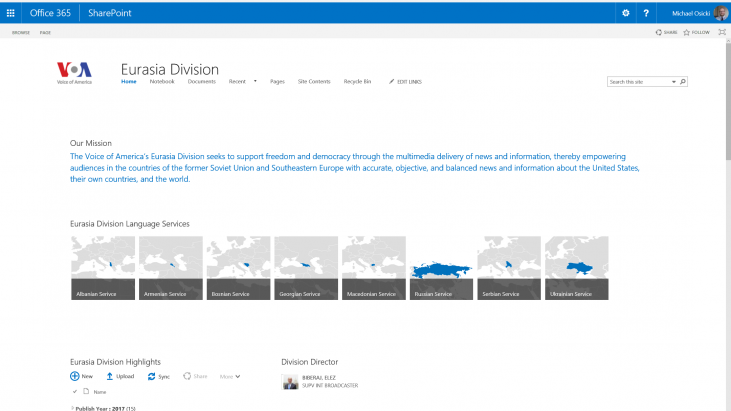This screenshot has height=411, width=731.
Task: Click the Eurasia Division site title
Action: [170, 69]
